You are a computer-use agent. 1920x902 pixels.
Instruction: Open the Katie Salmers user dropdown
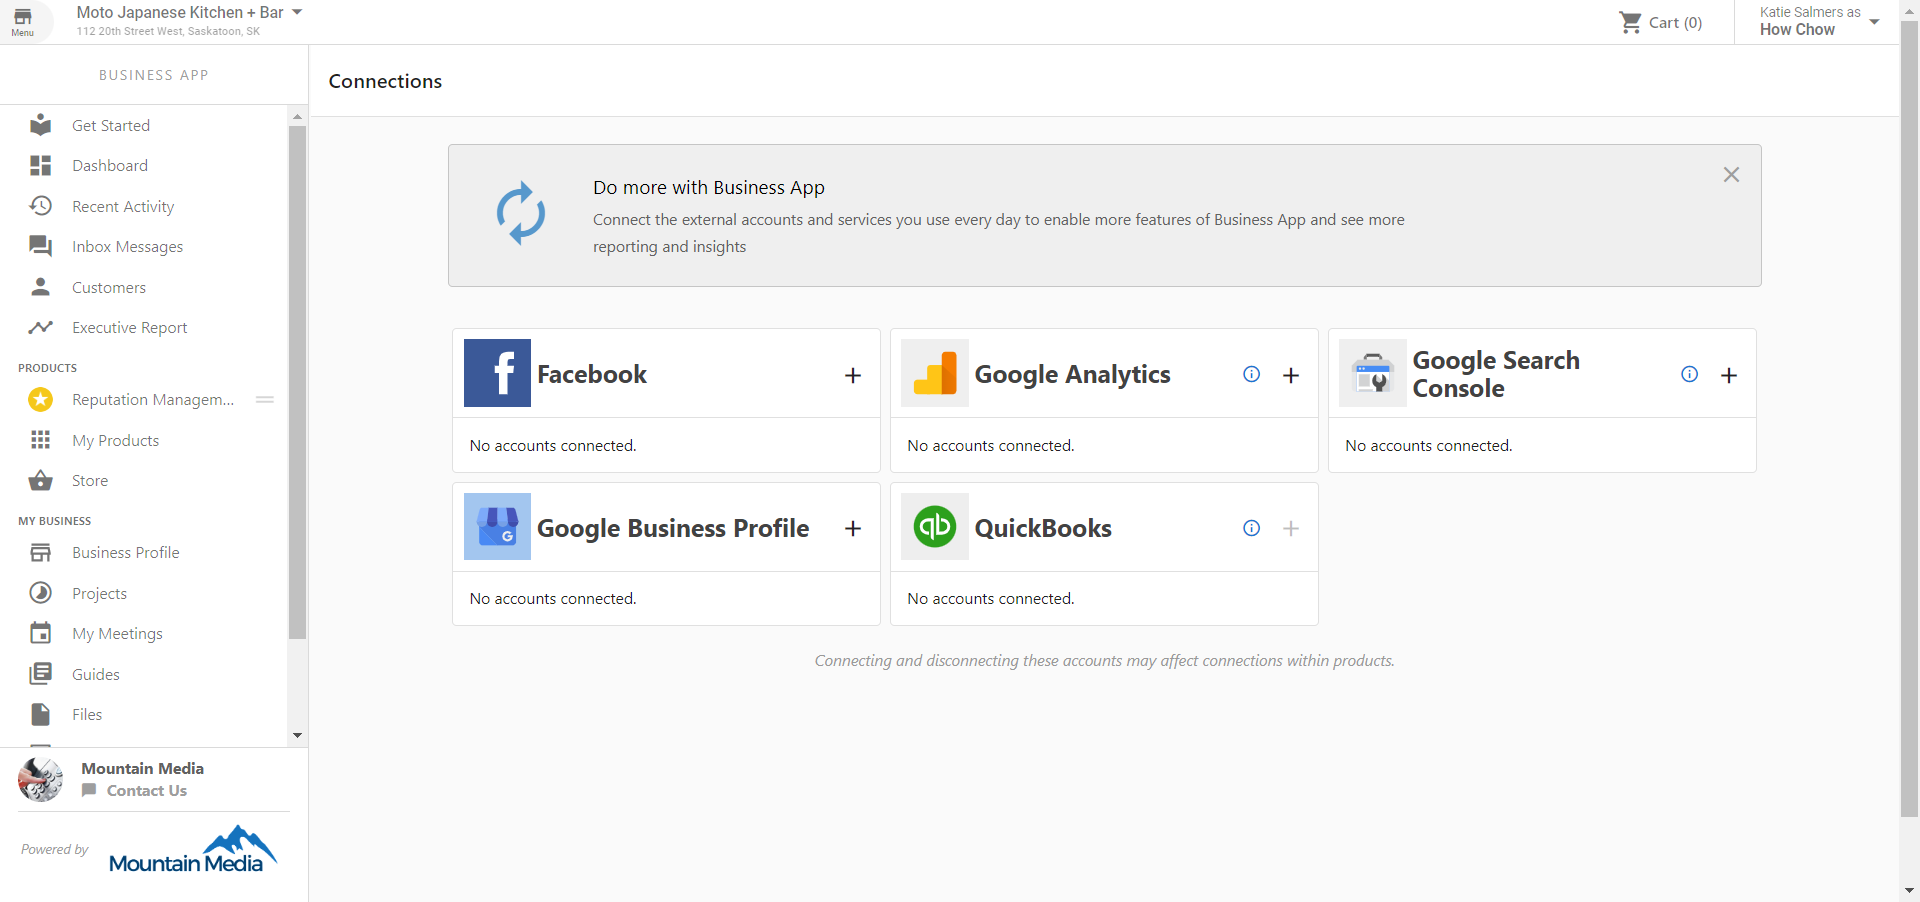click(1874, 21)
